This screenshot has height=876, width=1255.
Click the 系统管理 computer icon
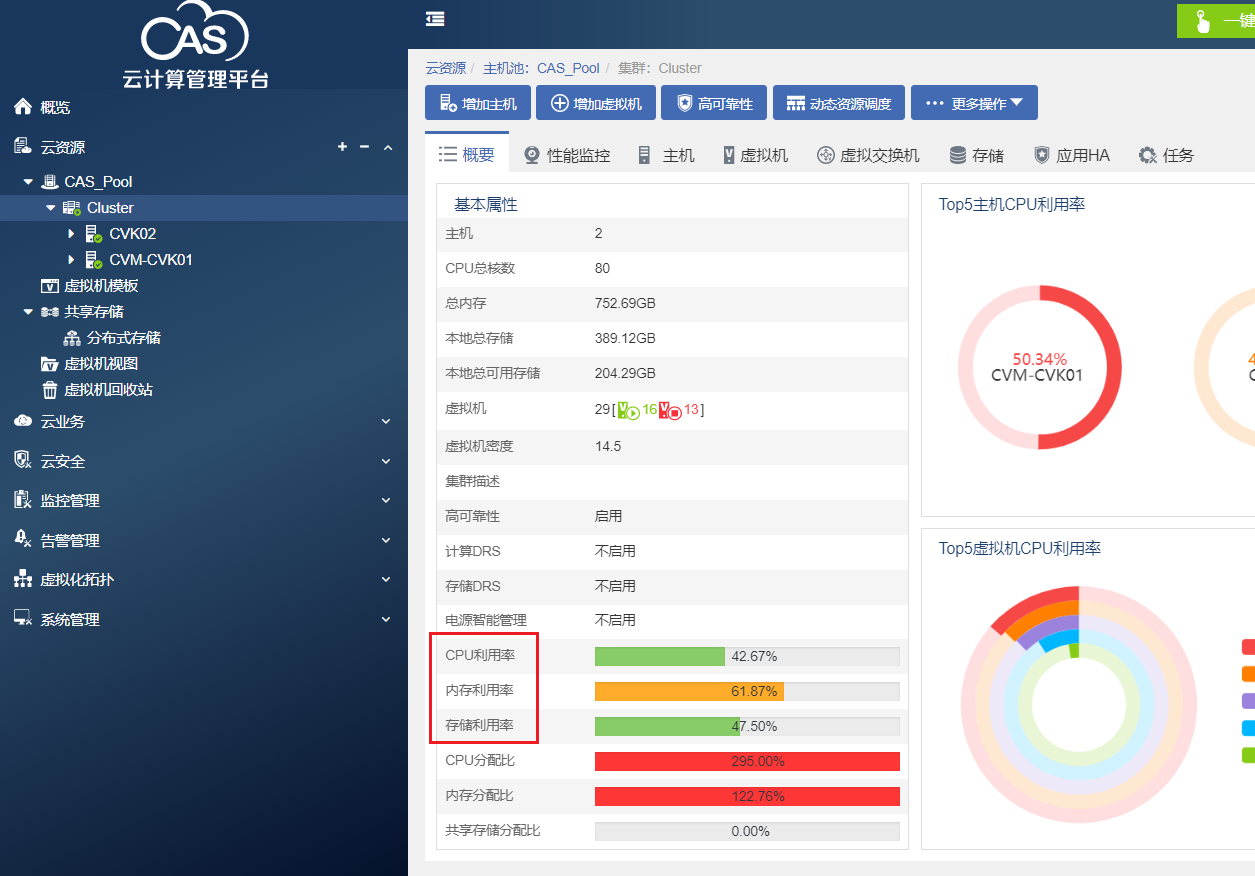click(x=23, y=618)
